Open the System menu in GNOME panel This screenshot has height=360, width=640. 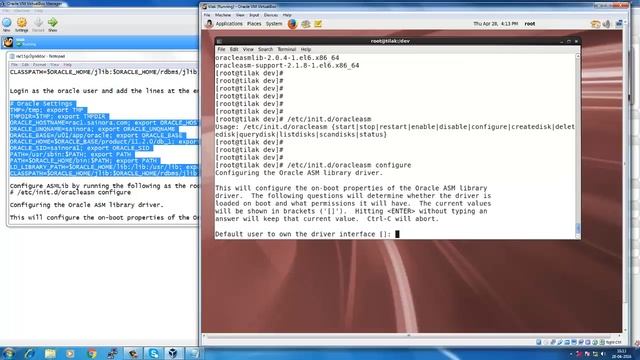point(274,24)
